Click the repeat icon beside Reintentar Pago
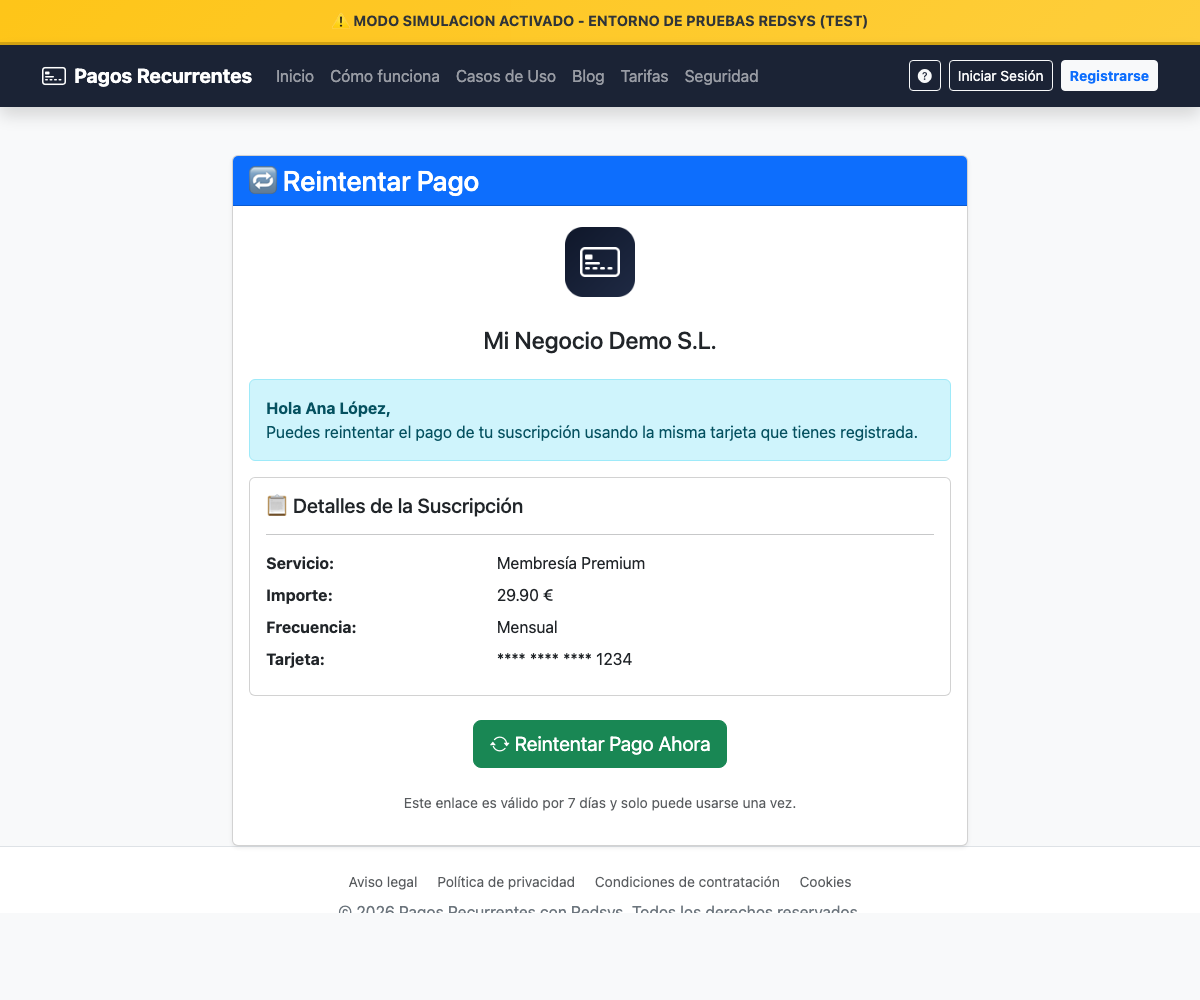 263,181
